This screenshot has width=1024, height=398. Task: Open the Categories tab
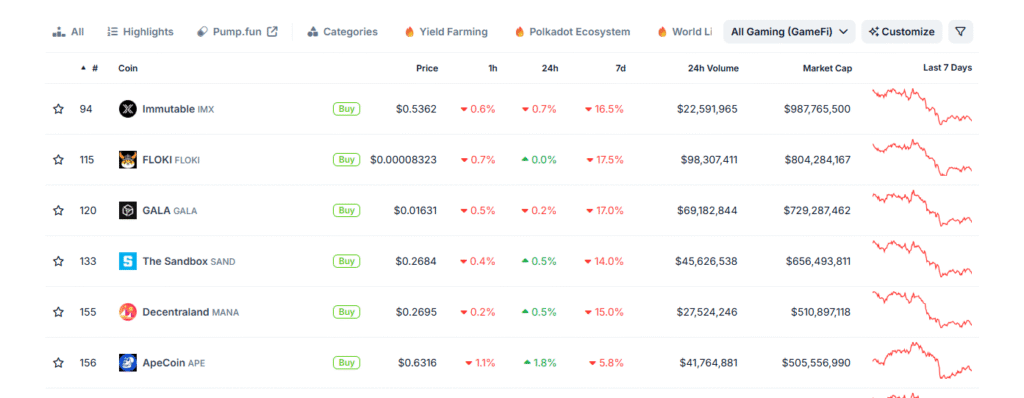click(x=342, y=31)
